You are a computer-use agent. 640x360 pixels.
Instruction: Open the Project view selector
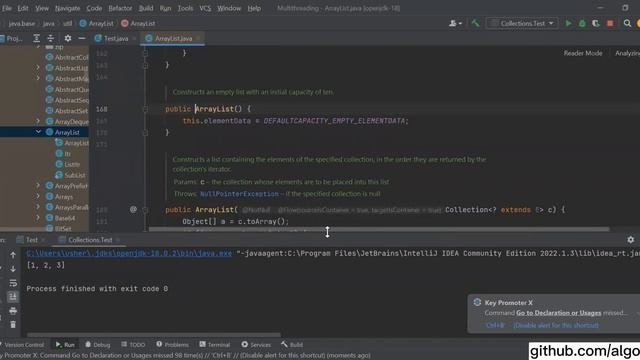12,38
